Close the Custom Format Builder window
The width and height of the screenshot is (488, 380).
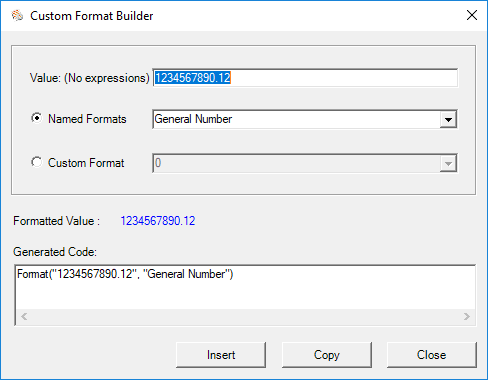click(x=472, y=15)
